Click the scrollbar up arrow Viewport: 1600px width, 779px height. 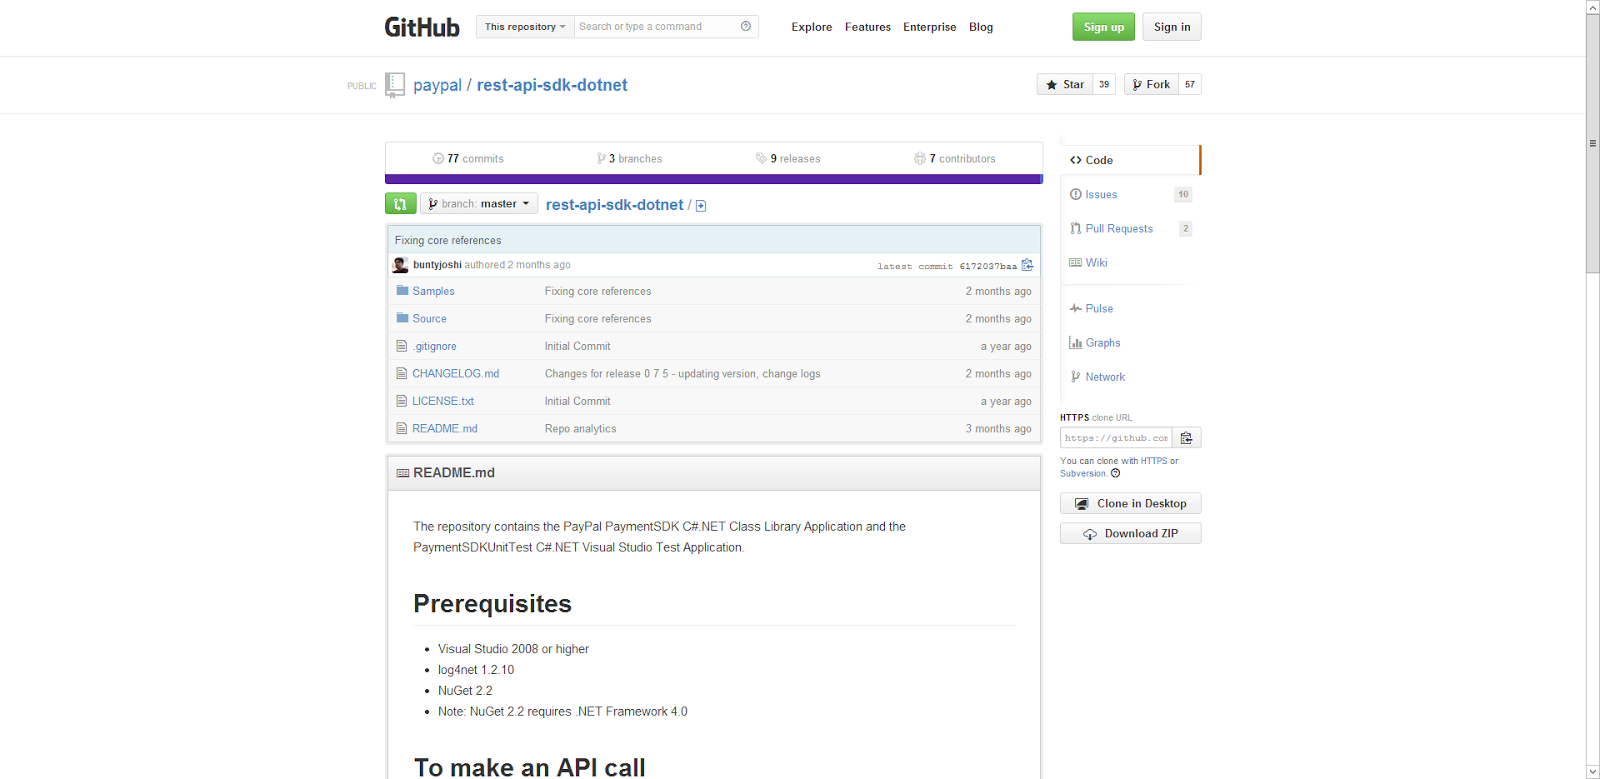click(x=1593, y=7)
